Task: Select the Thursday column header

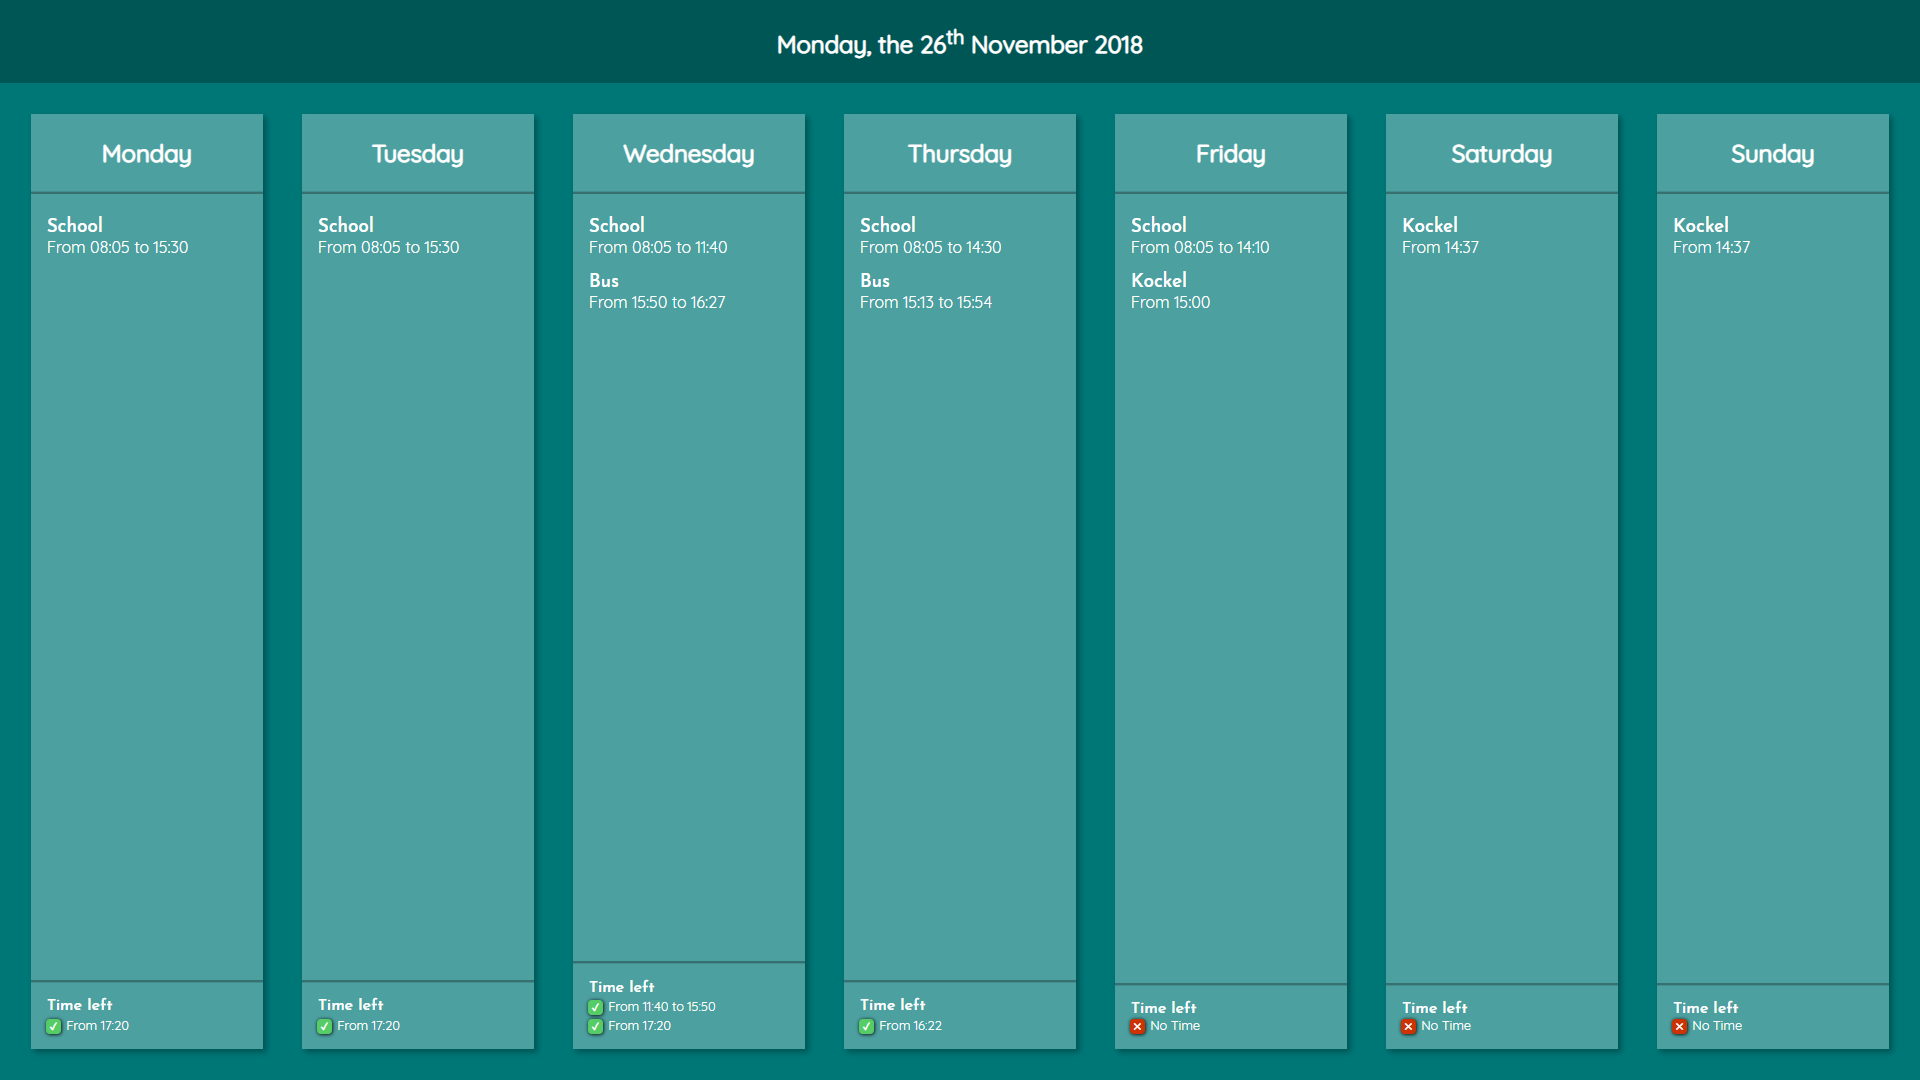Action: tap(960, 154)
